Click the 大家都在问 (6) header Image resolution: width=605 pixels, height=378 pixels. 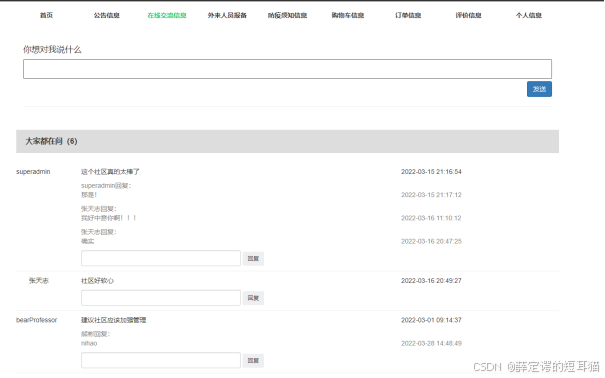pyautogui.click(x=287, y=141)
